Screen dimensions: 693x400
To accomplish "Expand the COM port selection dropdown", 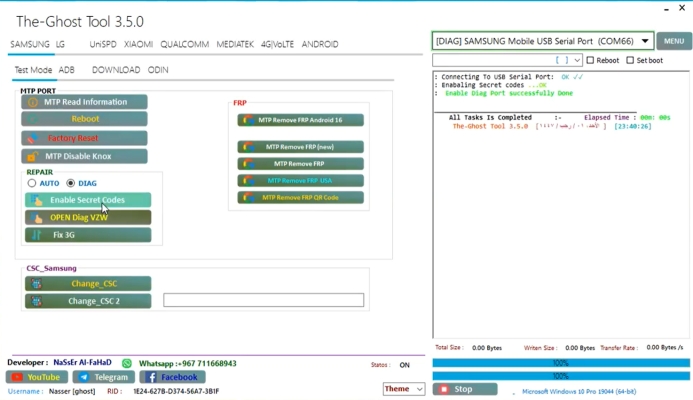I will (x=645, y=41).
